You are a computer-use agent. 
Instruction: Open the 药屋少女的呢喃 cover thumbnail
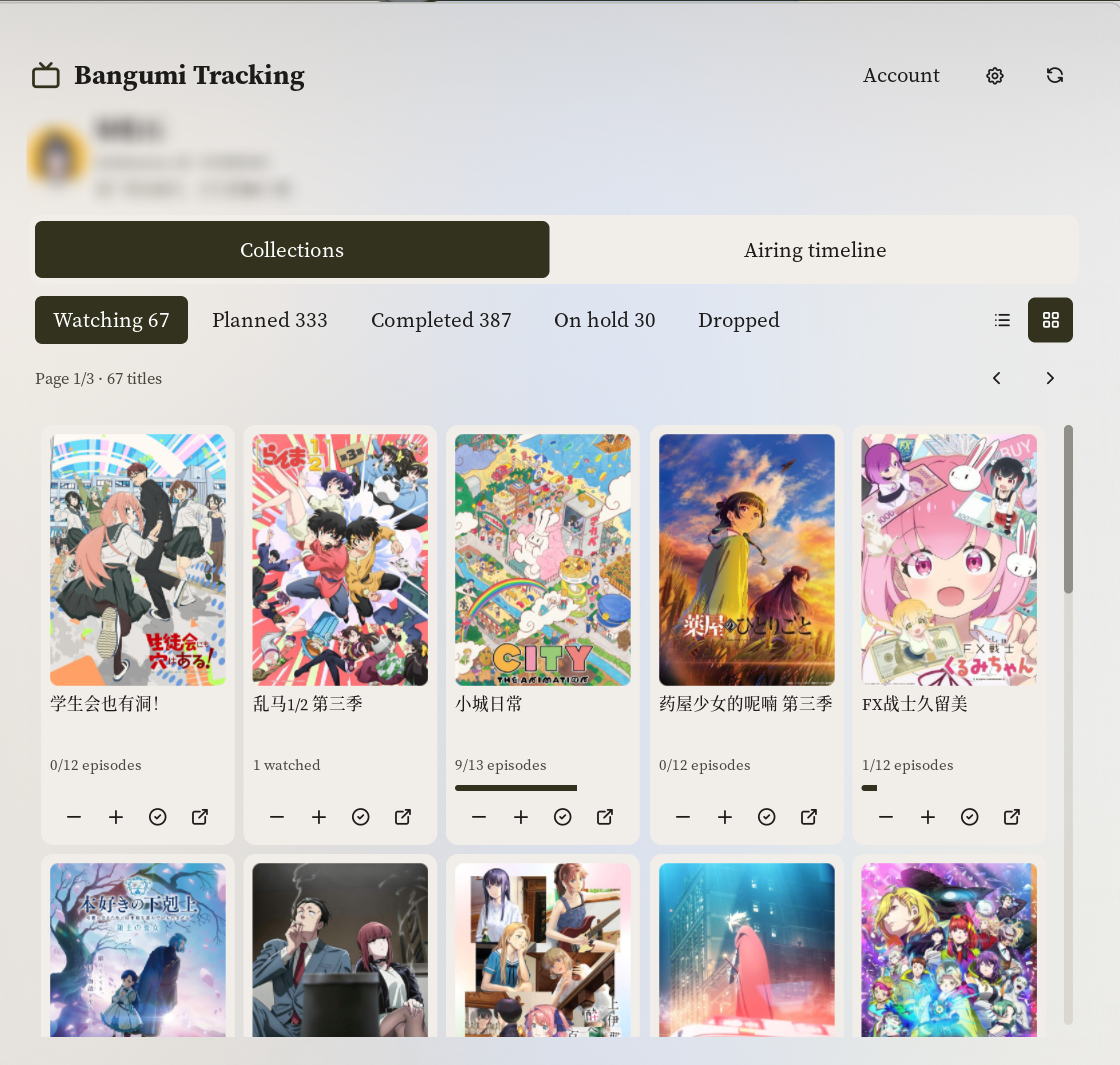(x=746, y=560)
